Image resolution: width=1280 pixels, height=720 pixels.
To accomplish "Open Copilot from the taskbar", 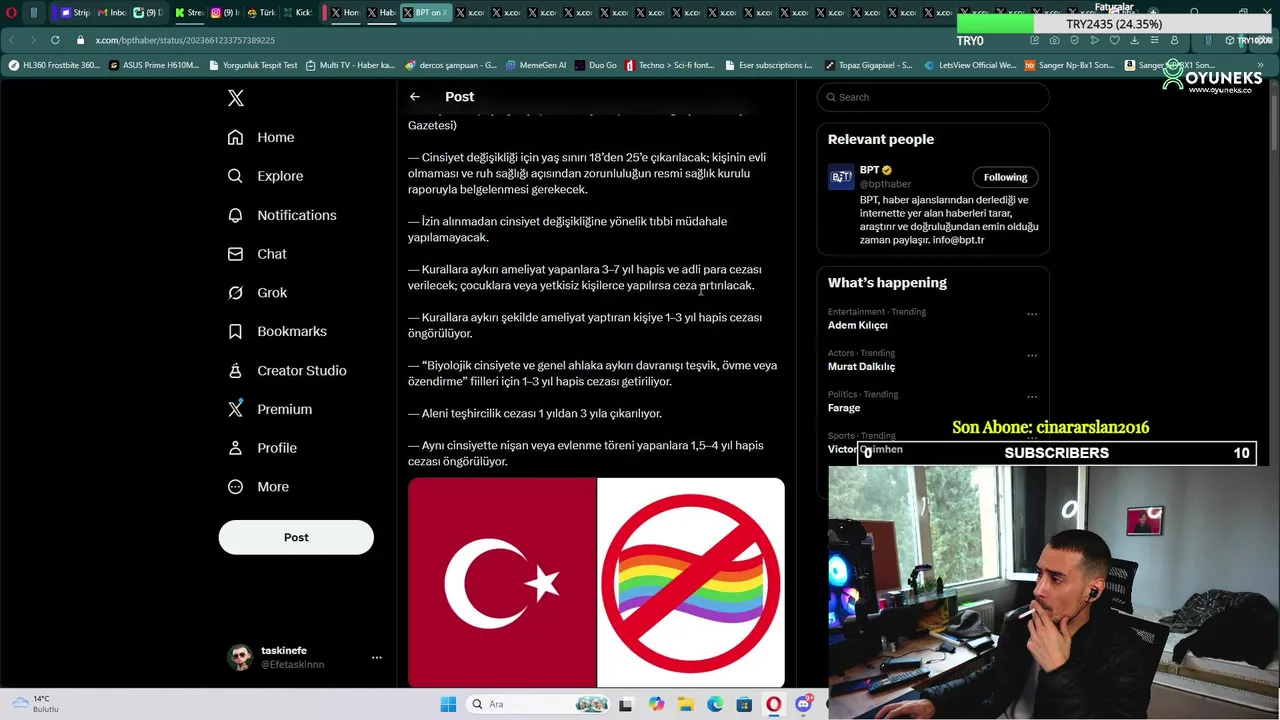I will pos(656,704).
